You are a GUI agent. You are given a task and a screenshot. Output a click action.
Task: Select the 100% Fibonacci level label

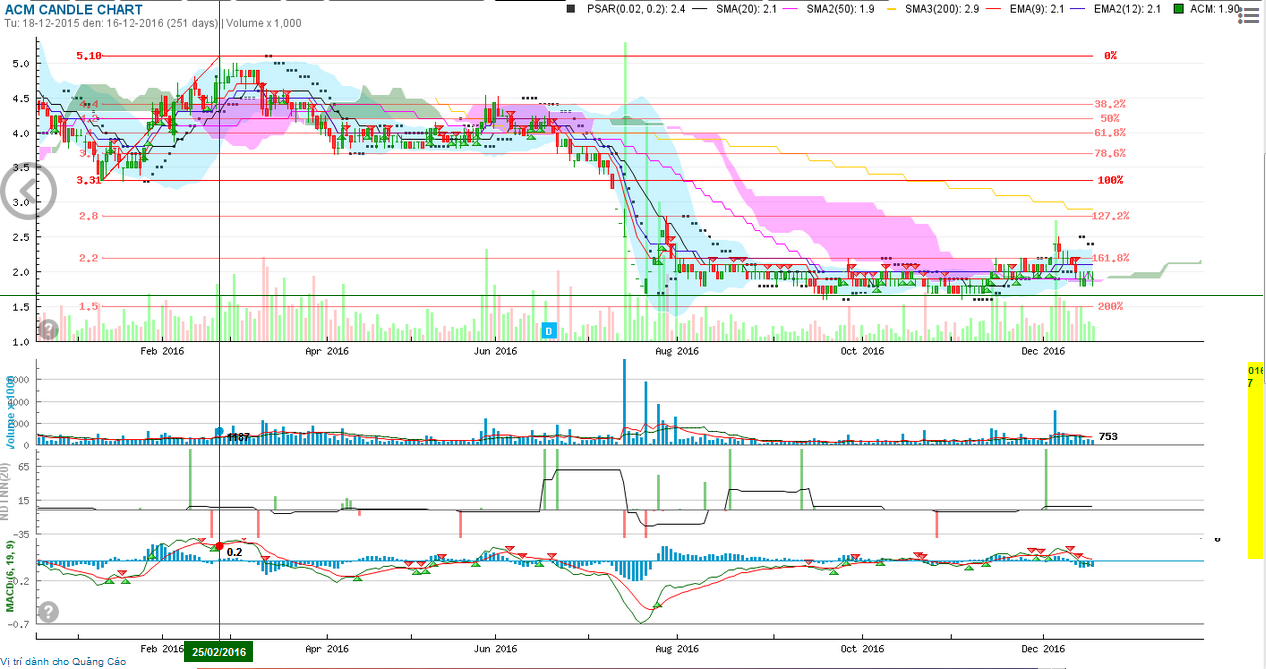coord(1108,180)
